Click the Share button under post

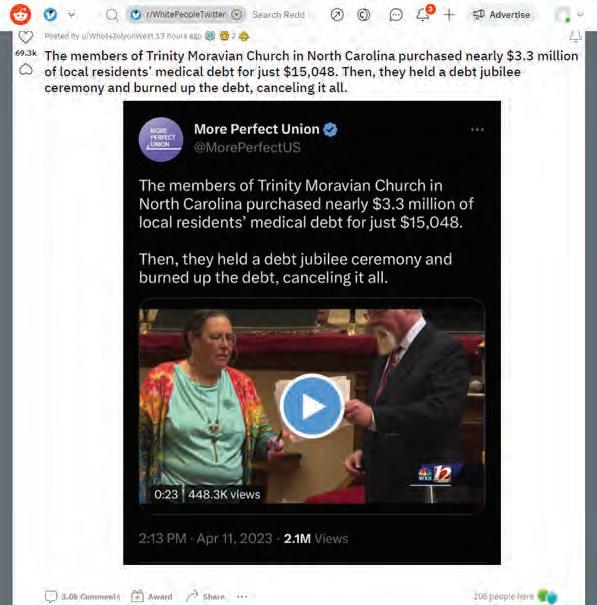tap(205, 597)
